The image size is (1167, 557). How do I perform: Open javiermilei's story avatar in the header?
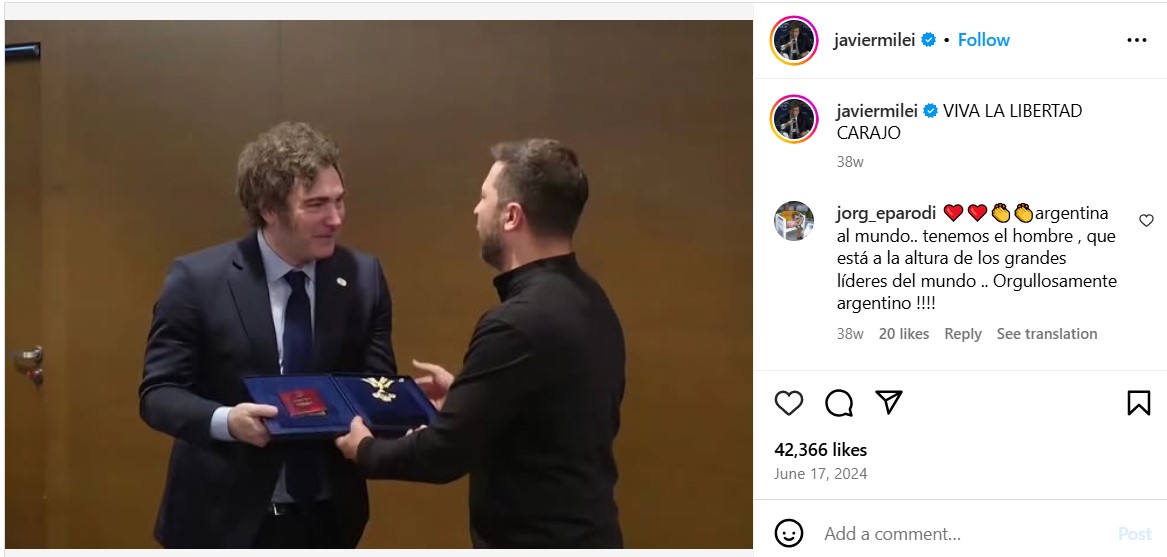coord(794,40)
